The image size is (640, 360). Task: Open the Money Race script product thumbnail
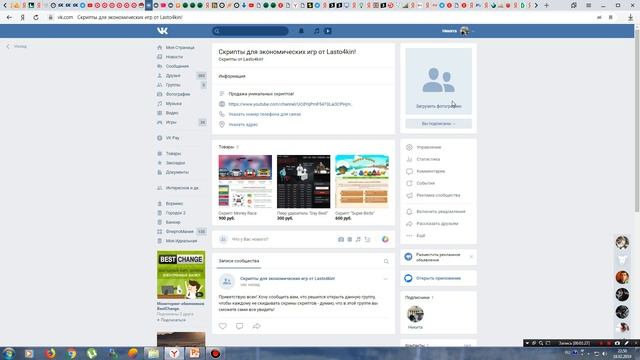tap(245, 182)
